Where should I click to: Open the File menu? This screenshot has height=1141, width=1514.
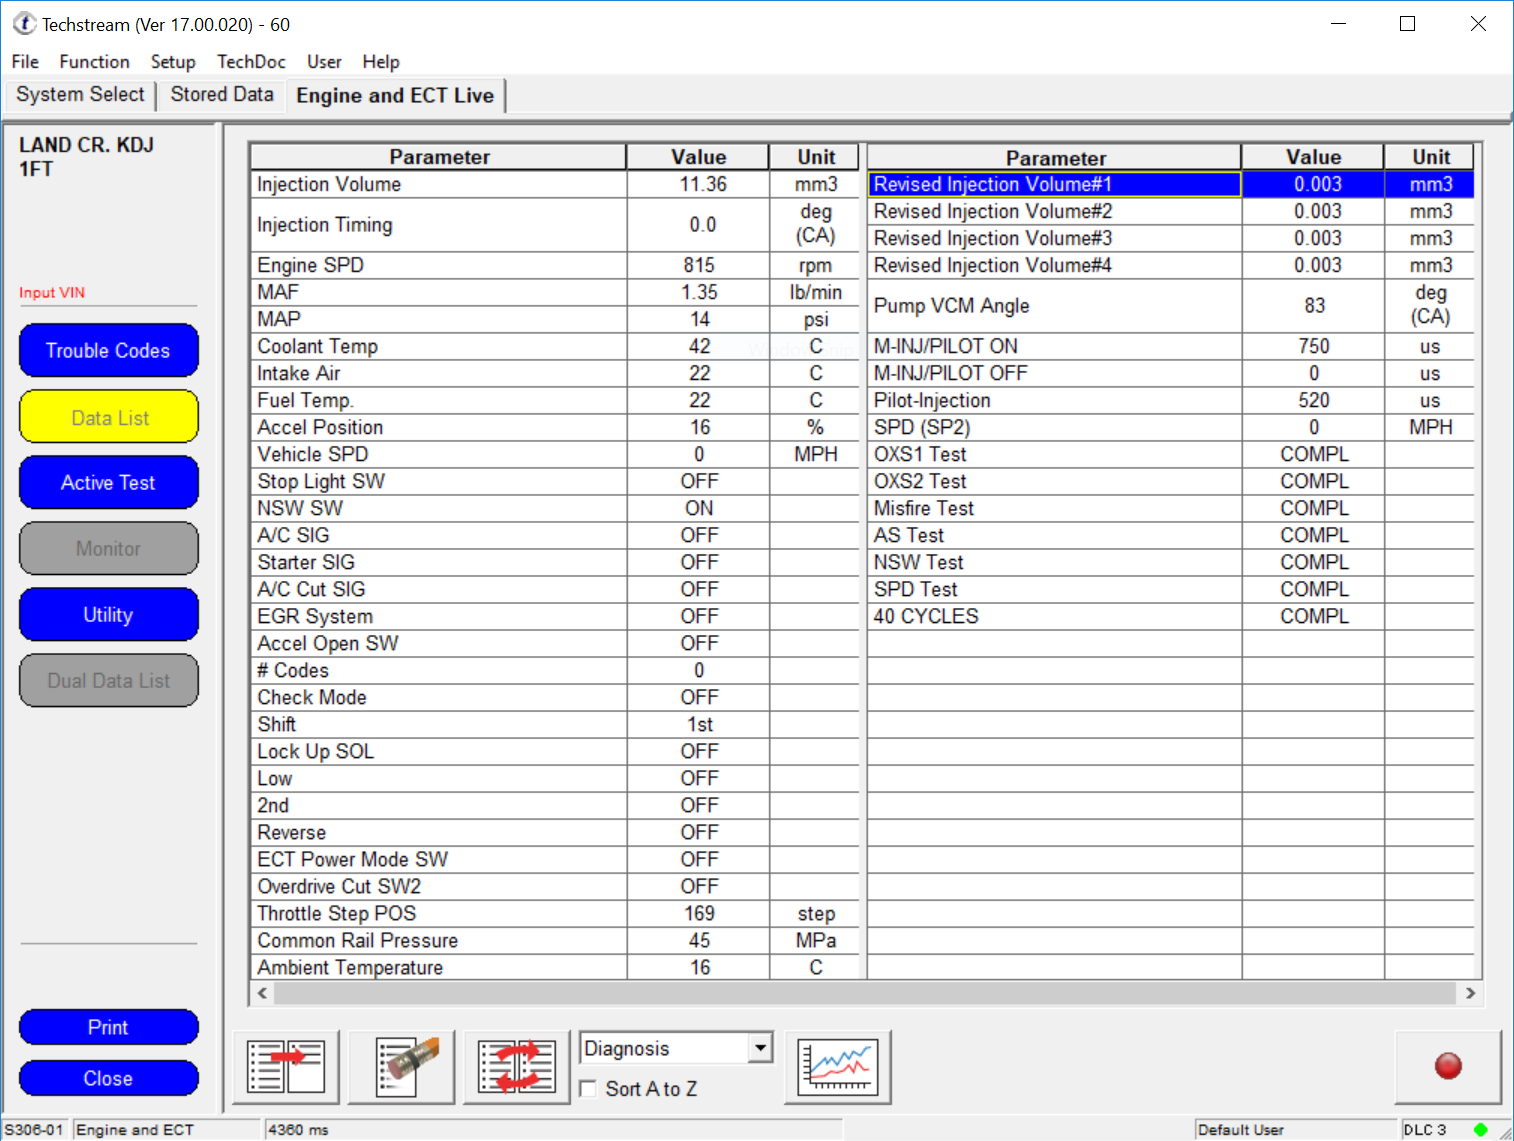tap(25, 62)
